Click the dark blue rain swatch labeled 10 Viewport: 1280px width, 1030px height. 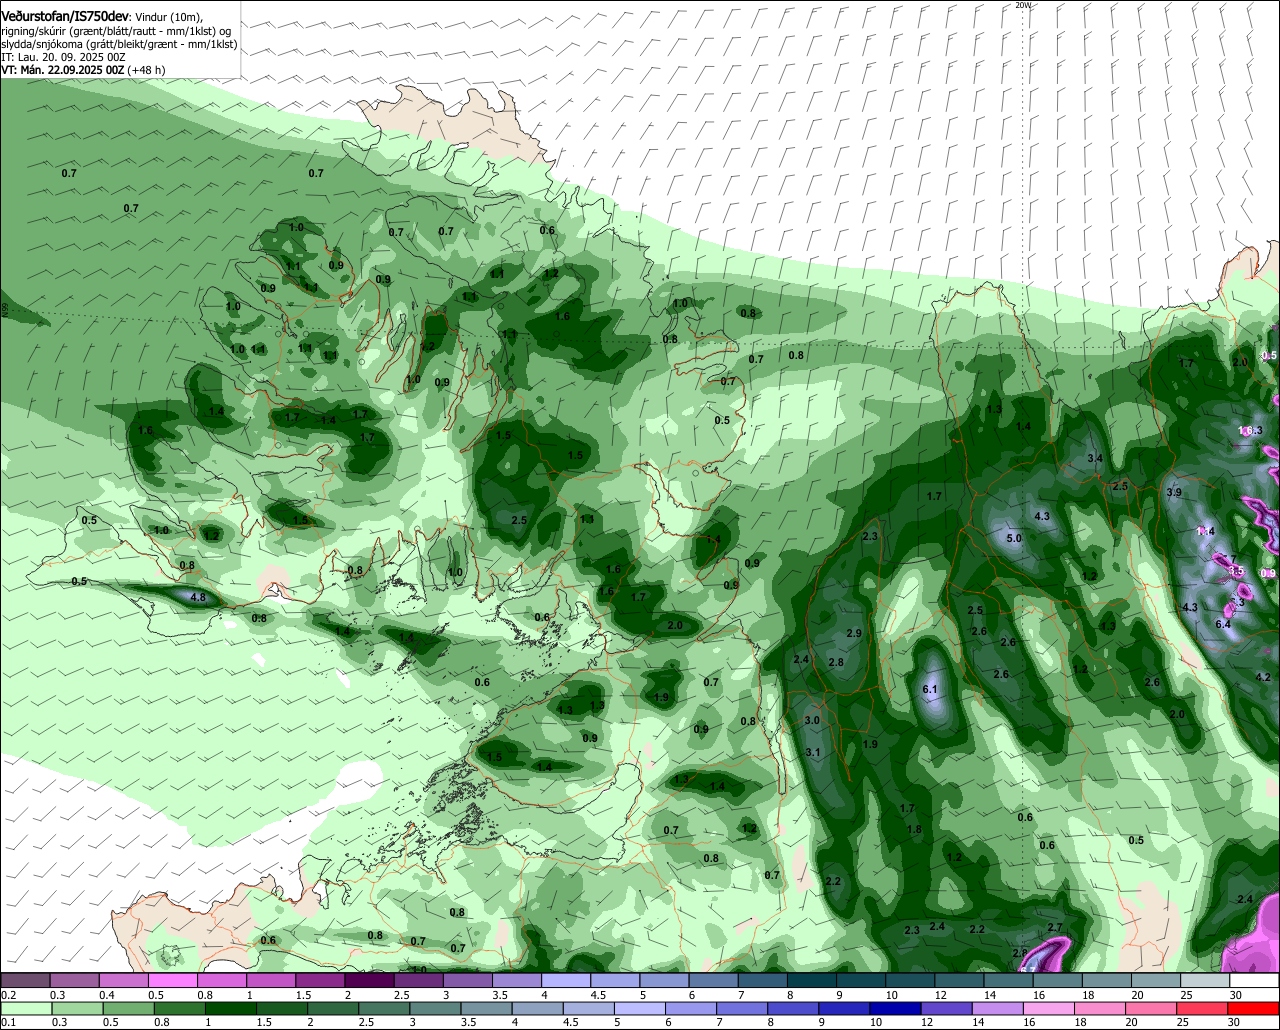(893, 1009)
